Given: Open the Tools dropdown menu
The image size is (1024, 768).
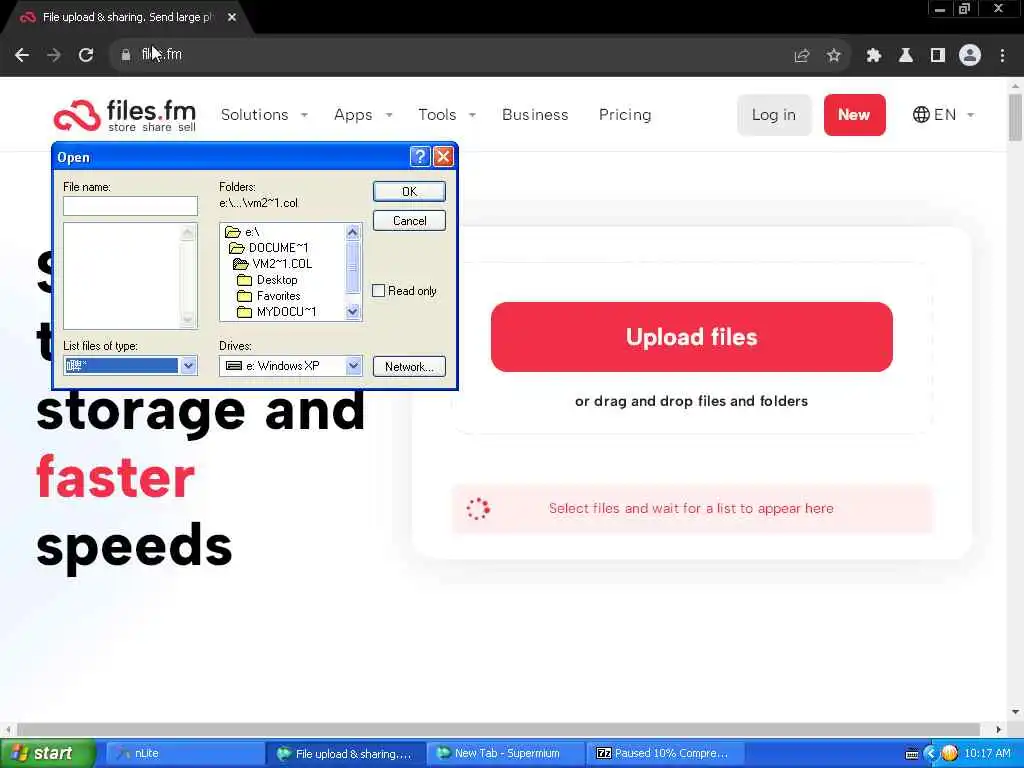Looking at the screenshot, I should 447,115.
